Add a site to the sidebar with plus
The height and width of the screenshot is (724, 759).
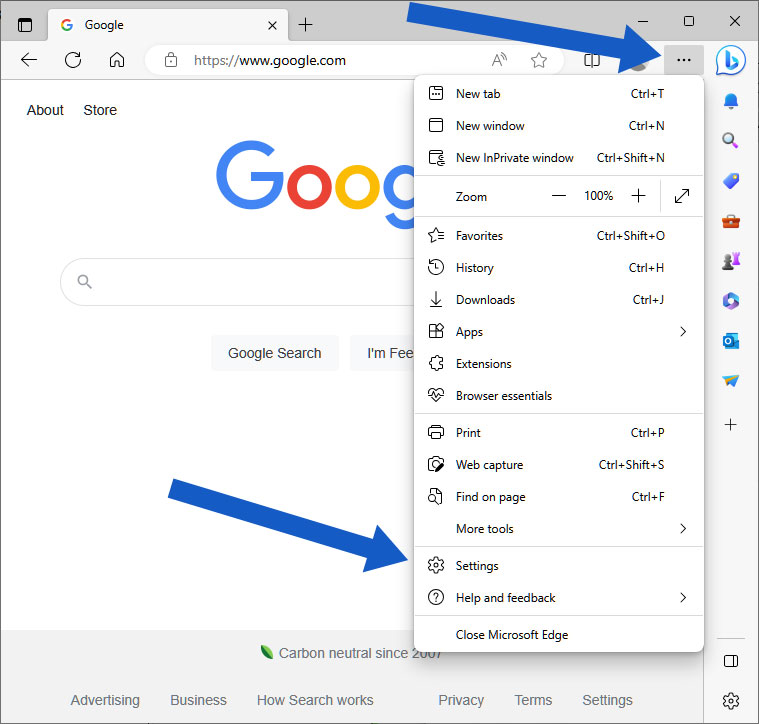point(730,424)
